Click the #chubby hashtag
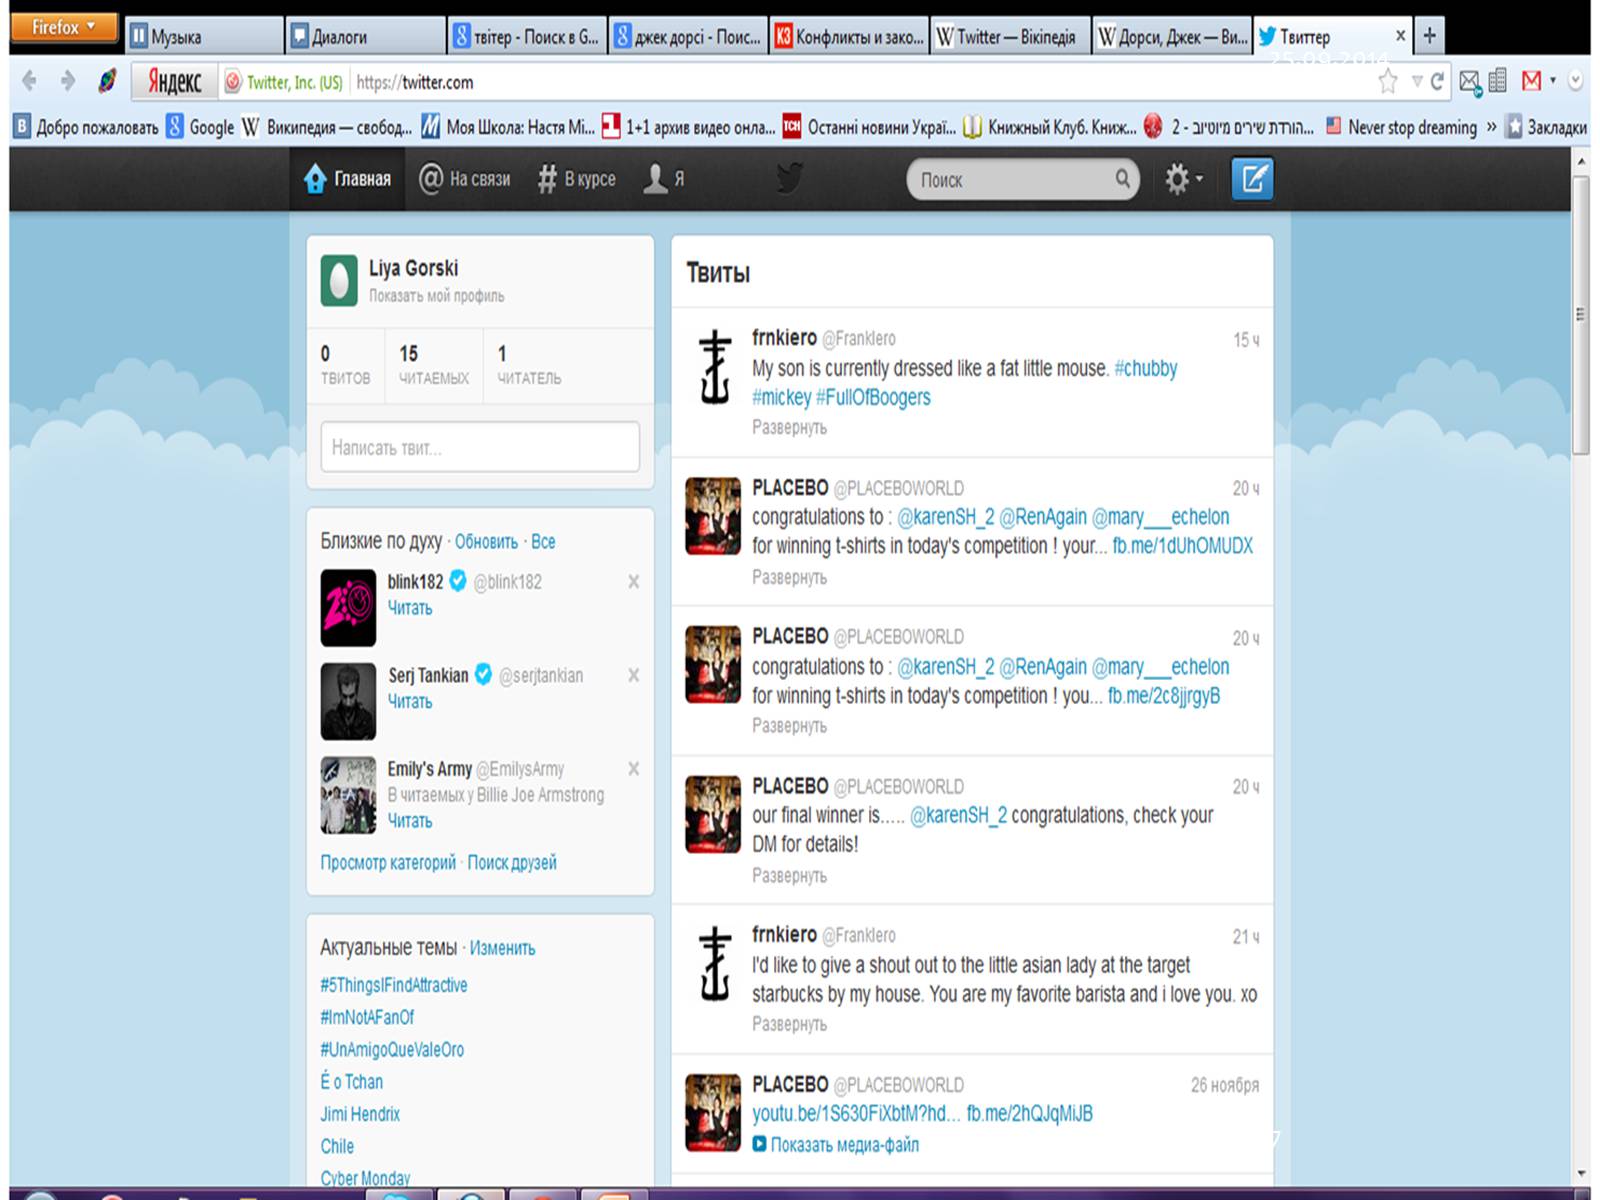Viewport: 1600px width, 1200px height. click(x=1146, y=369)
